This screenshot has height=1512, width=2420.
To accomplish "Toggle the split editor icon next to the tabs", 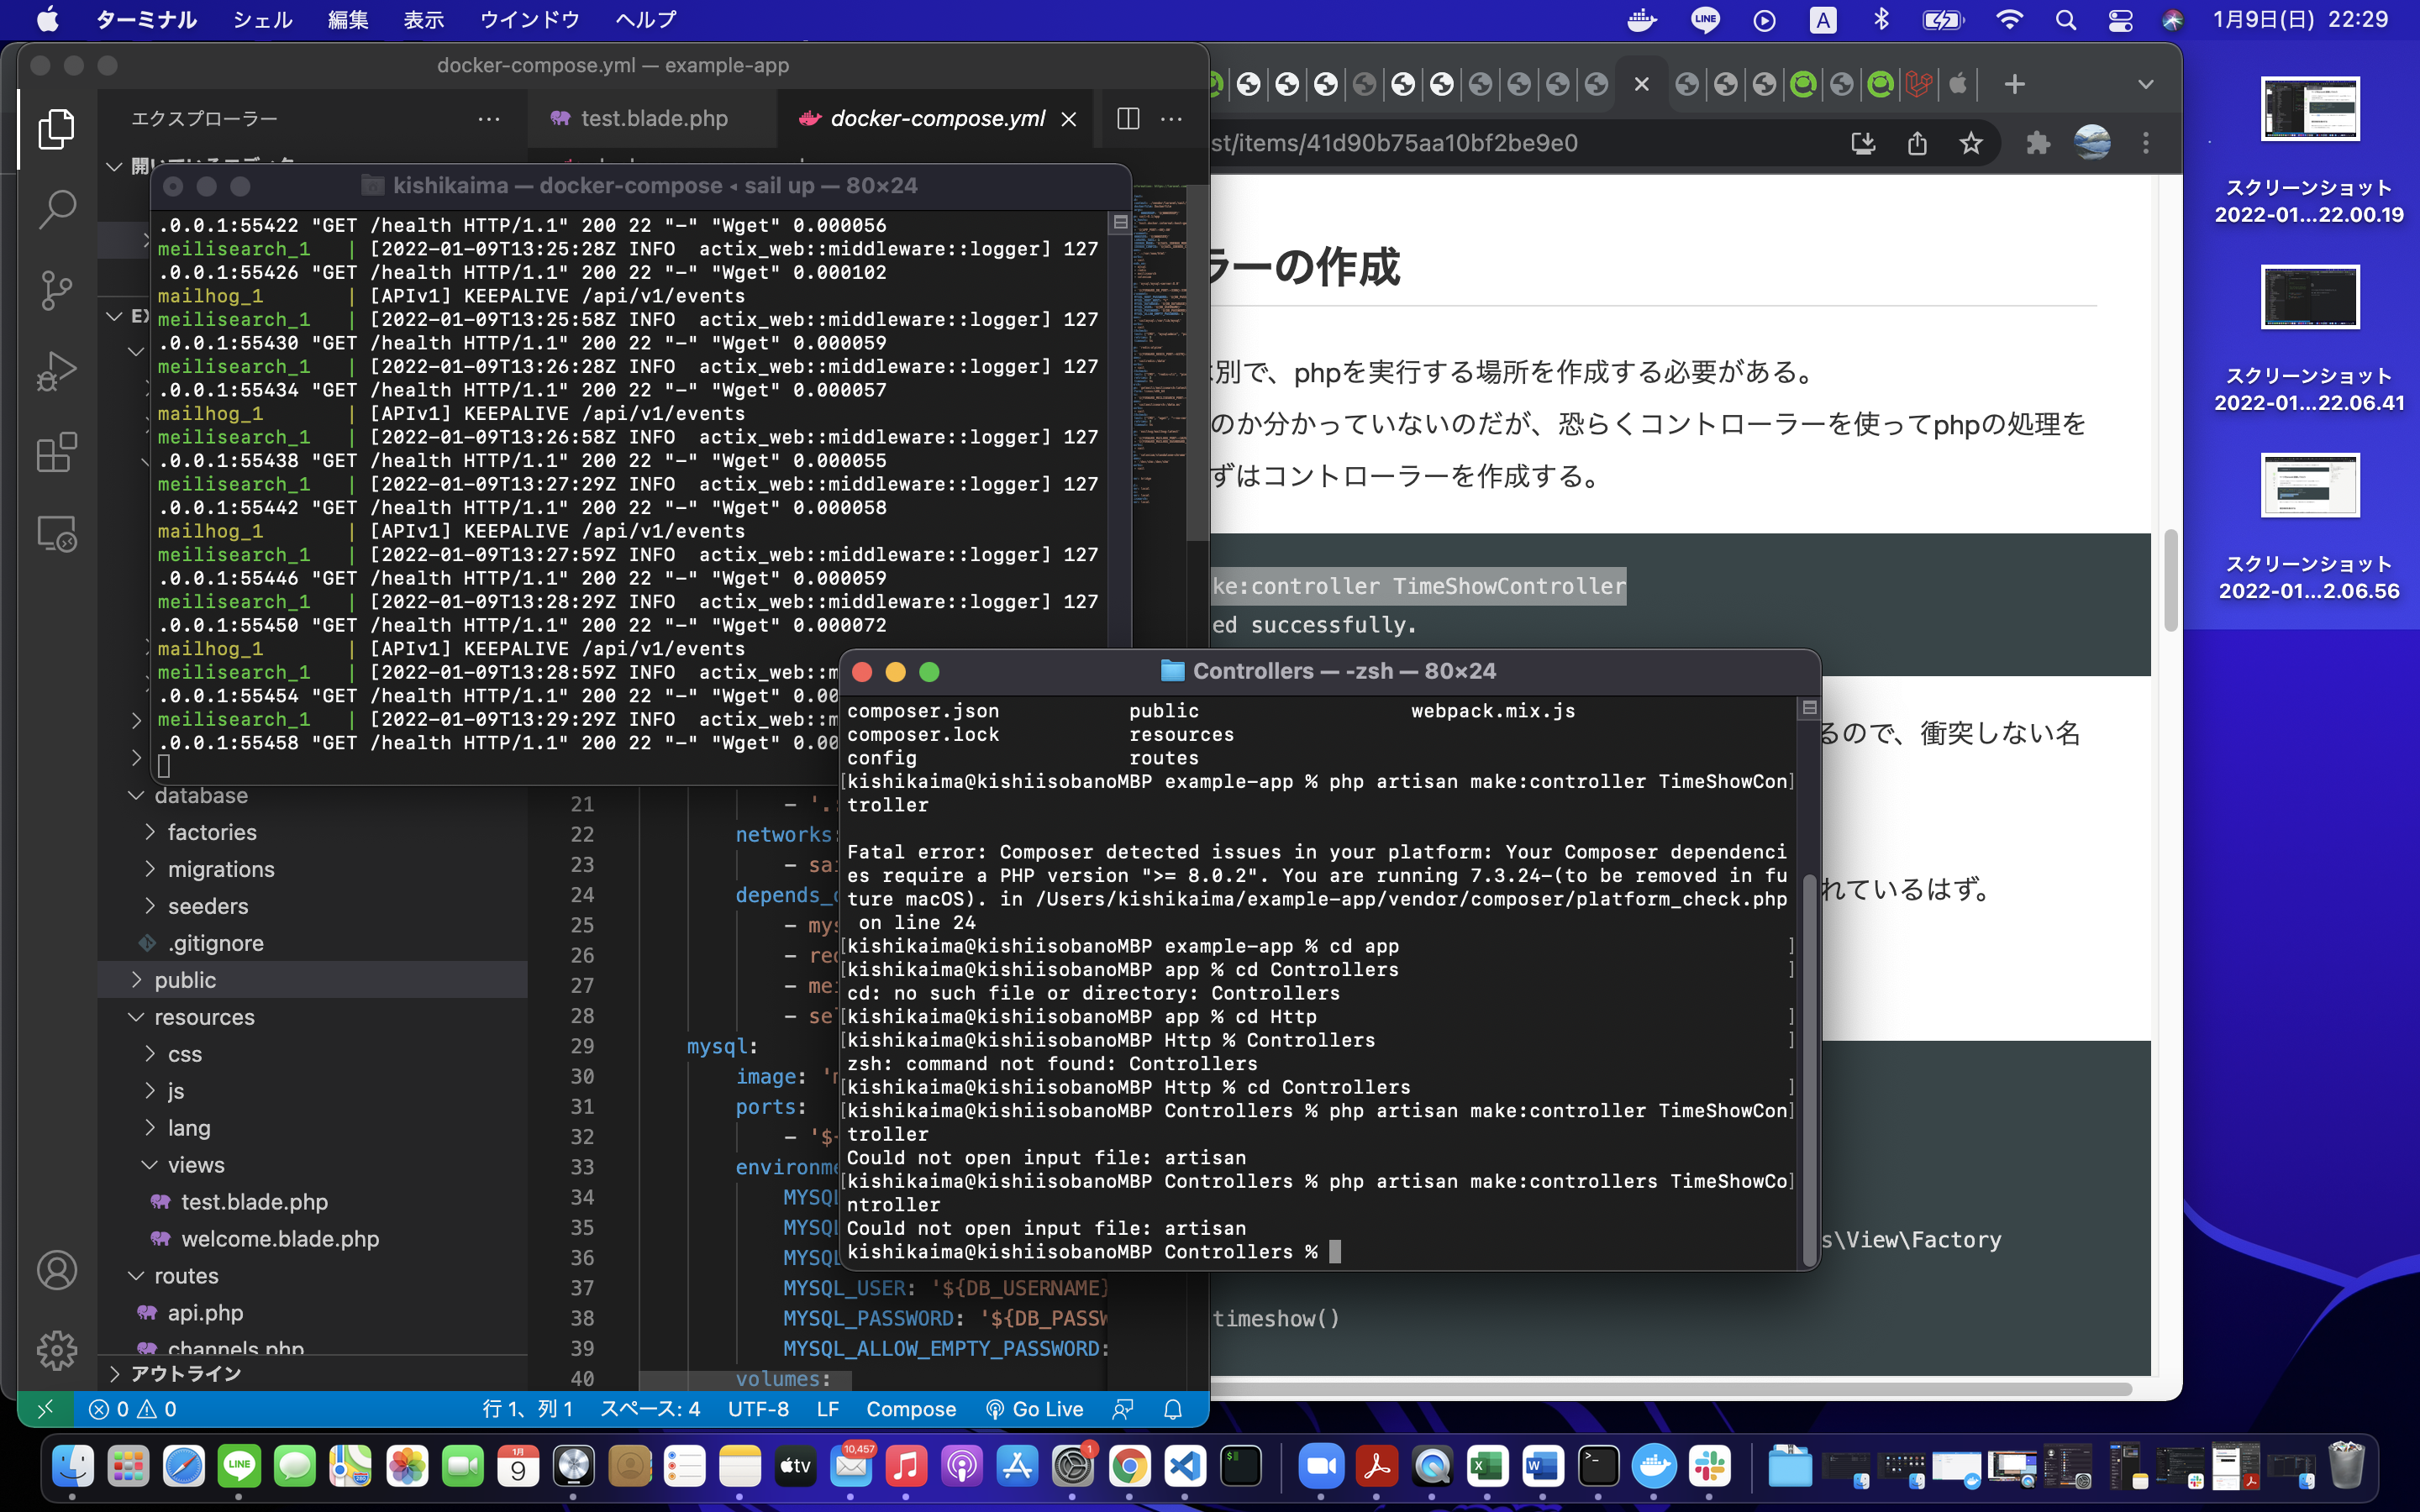I will coord(1128,118).
